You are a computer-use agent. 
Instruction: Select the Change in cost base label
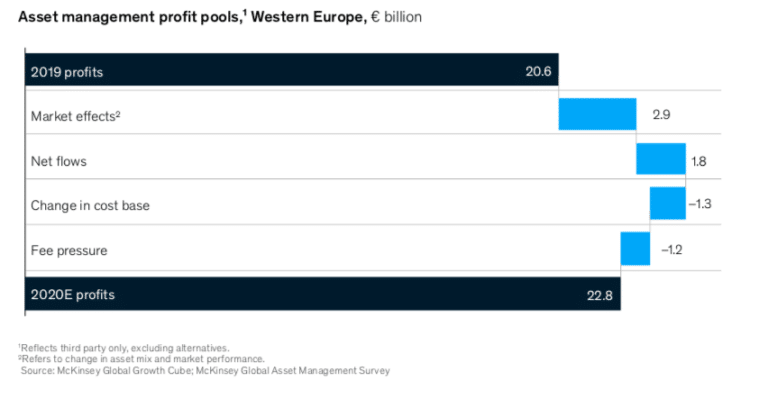pos(90,205)
